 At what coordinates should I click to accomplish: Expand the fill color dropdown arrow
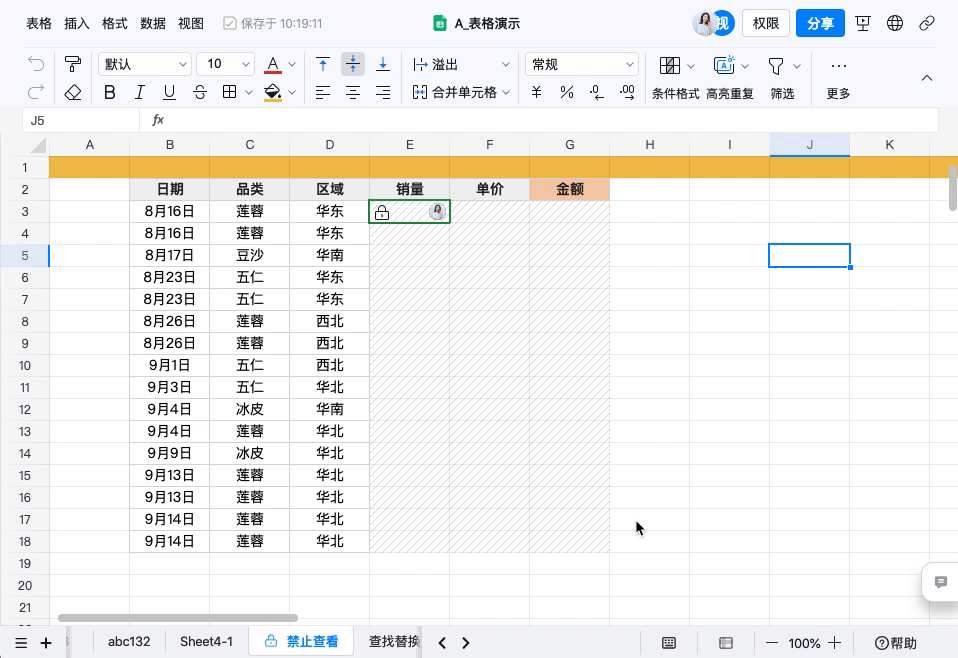[x=292, y=92]
